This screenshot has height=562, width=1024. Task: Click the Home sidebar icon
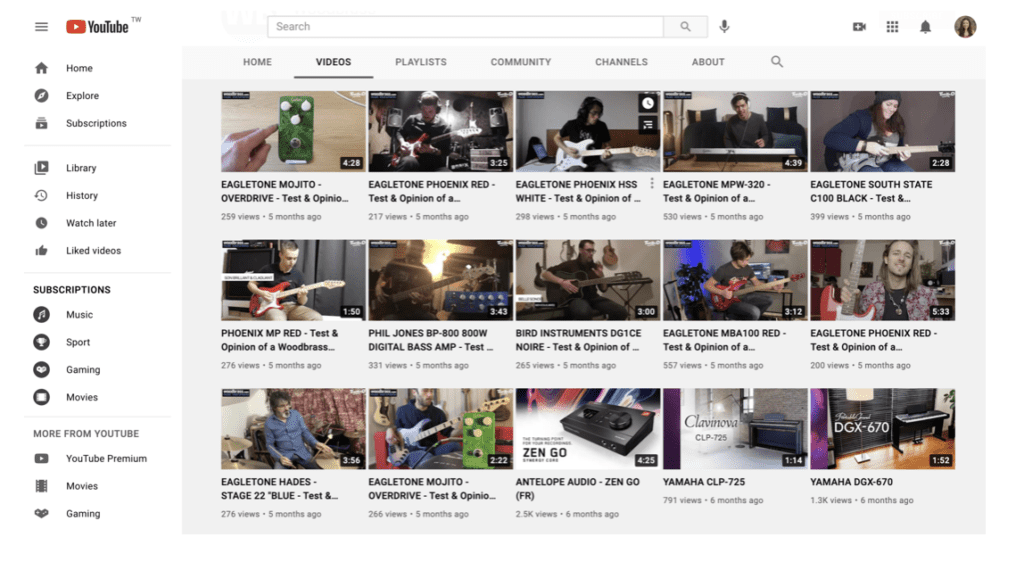tap(41, 68)
